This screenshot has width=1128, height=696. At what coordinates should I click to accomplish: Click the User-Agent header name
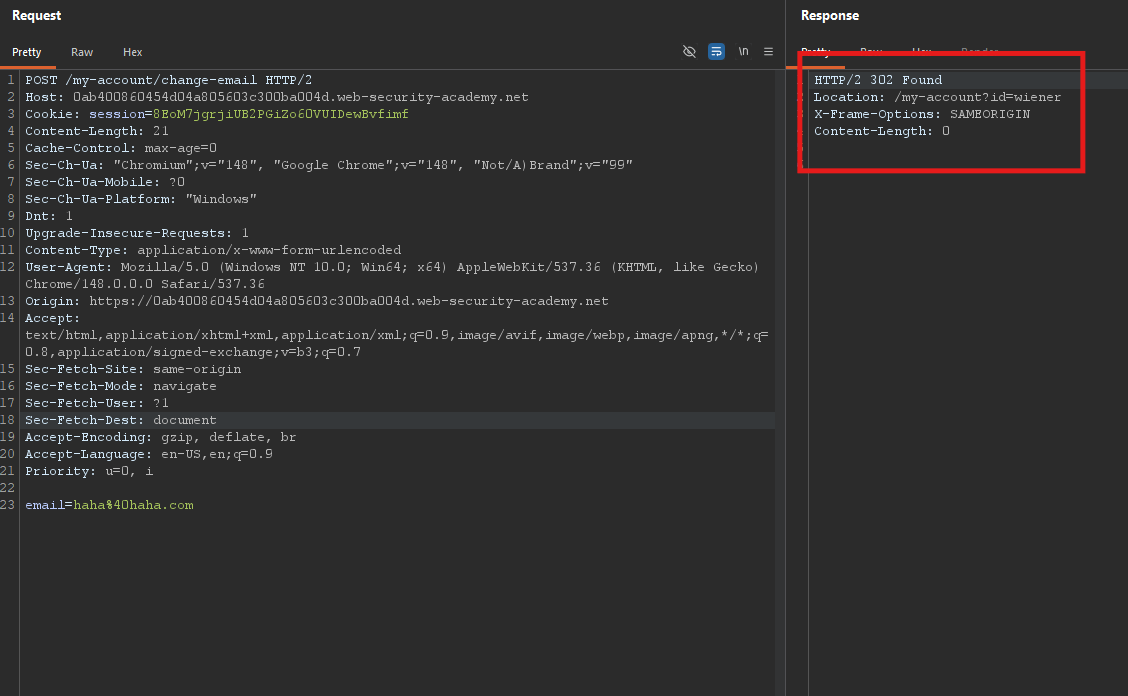tap(68, 267)
